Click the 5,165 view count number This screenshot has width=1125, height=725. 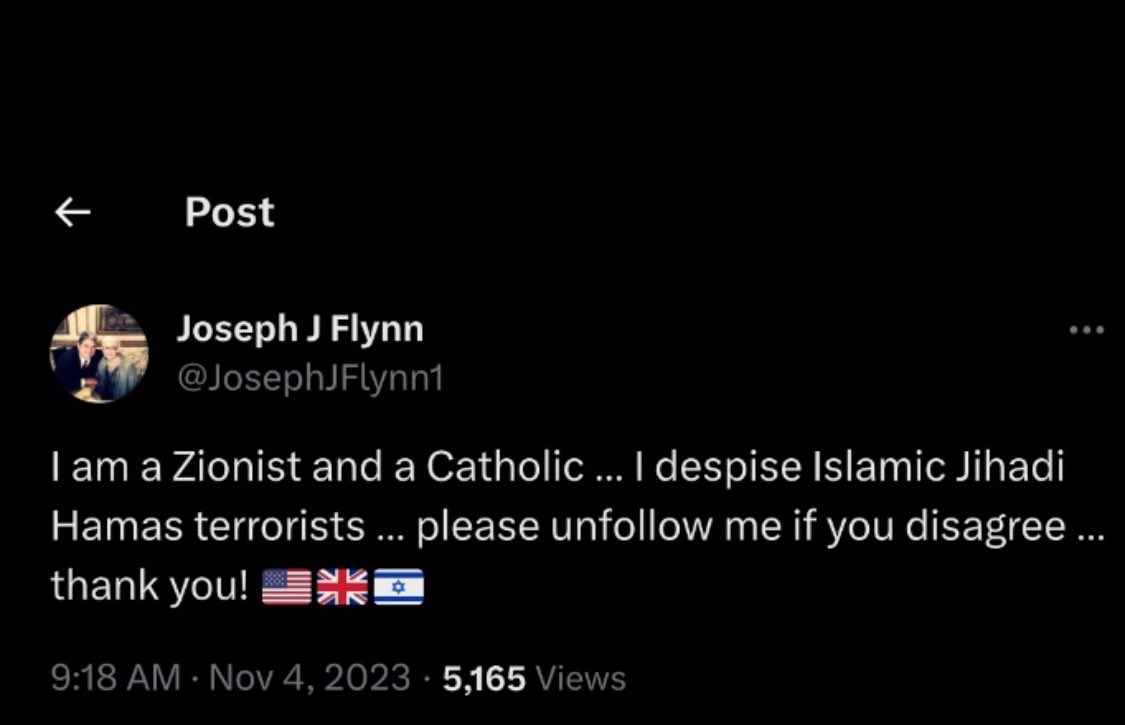(484, 679)
